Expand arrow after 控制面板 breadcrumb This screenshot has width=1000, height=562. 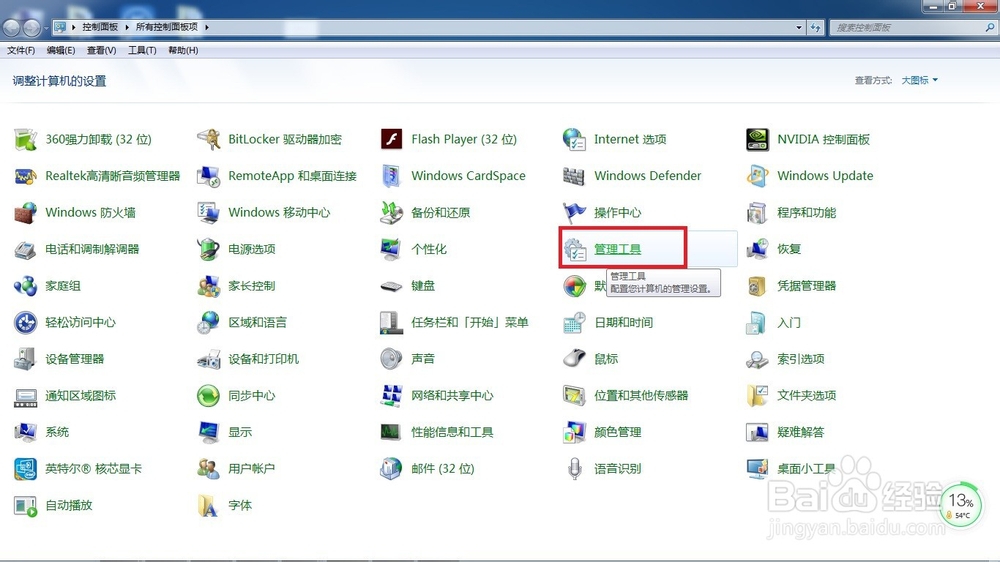pyautogui.click(x=127, y=27)
